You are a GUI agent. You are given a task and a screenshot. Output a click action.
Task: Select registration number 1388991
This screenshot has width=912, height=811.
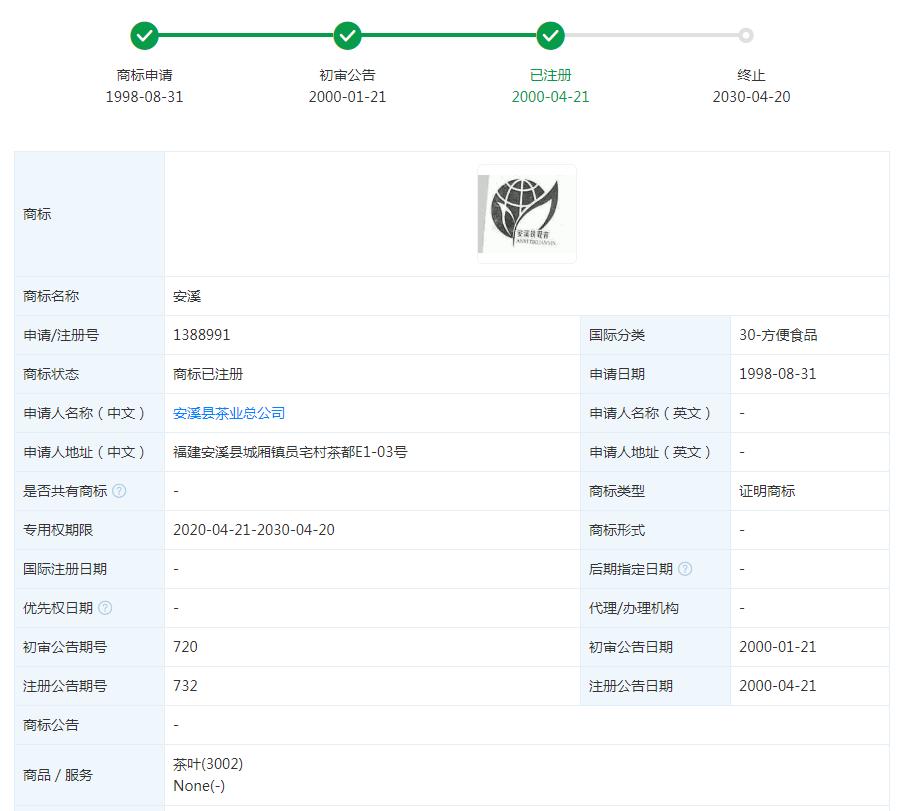[x=202, y=335]
